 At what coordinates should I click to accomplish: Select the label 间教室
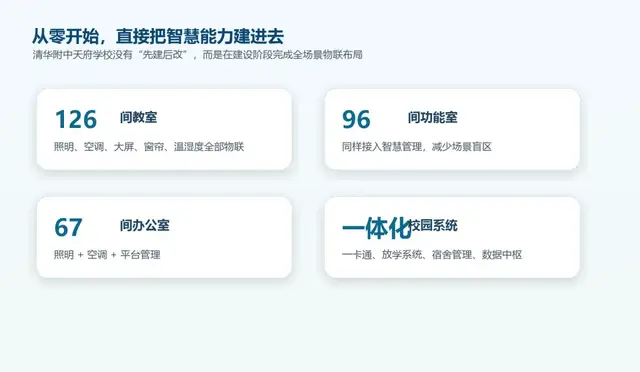click(x=138, y=118)
